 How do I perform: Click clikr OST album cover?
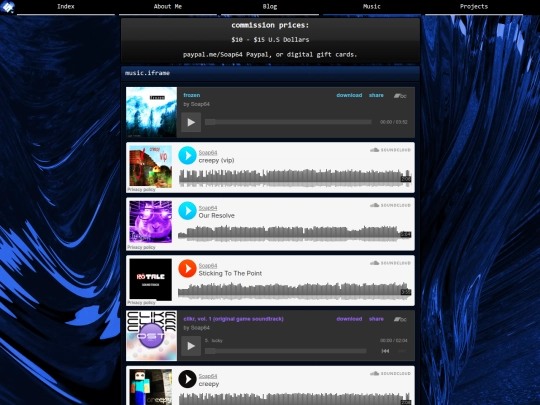(x=152, y=336)
